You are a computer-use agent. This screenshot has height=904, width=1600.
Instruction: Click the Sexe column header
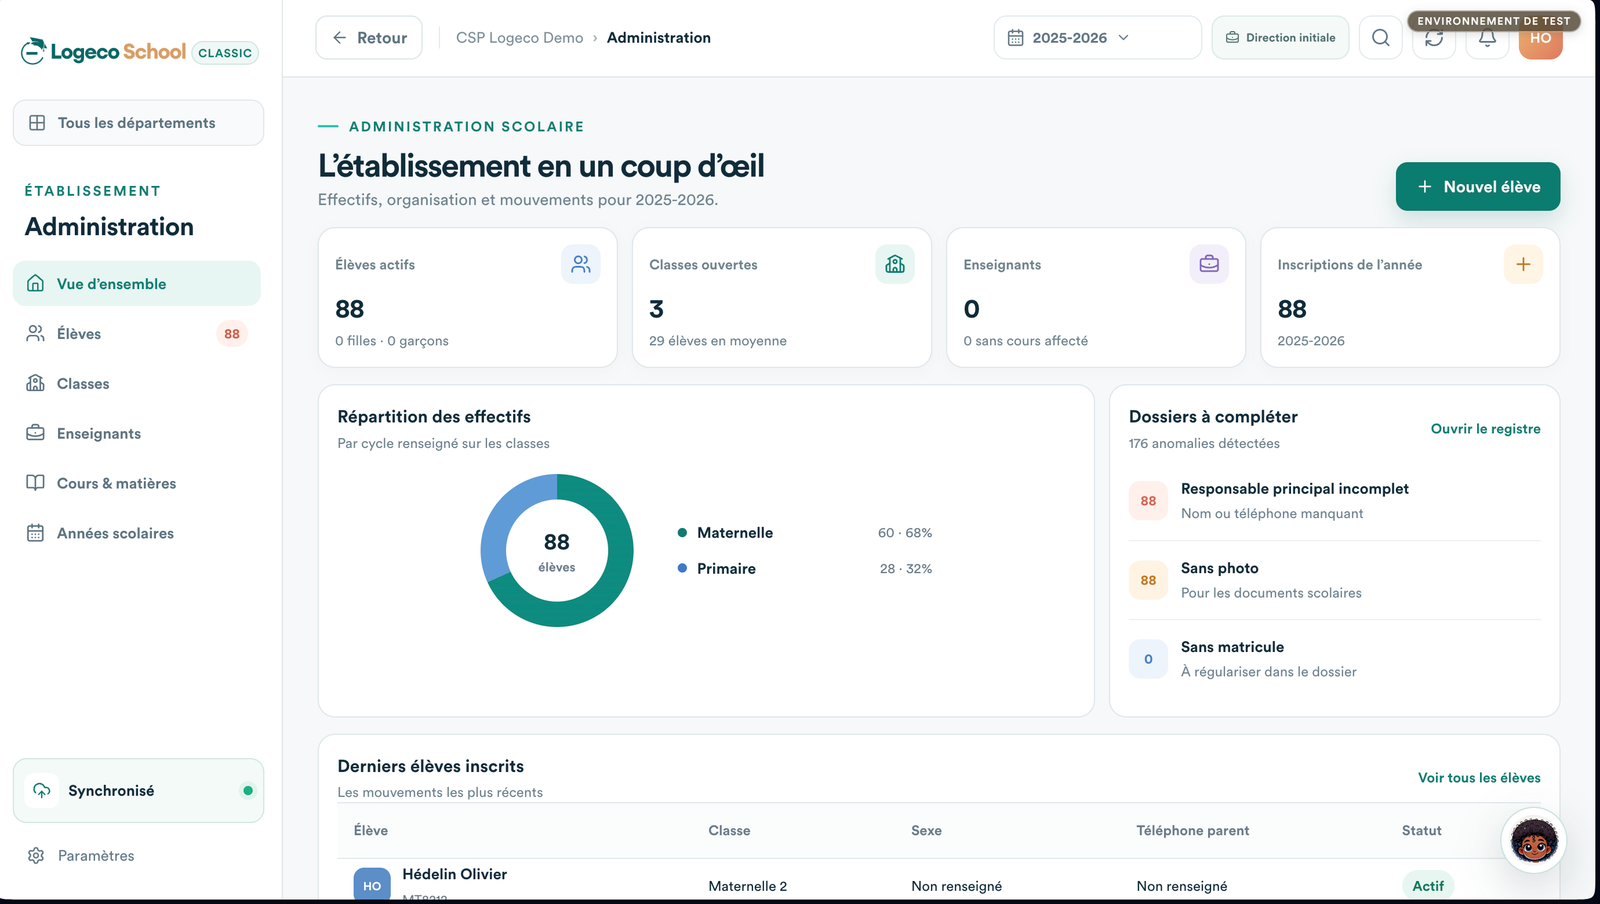tap(927, 831)
